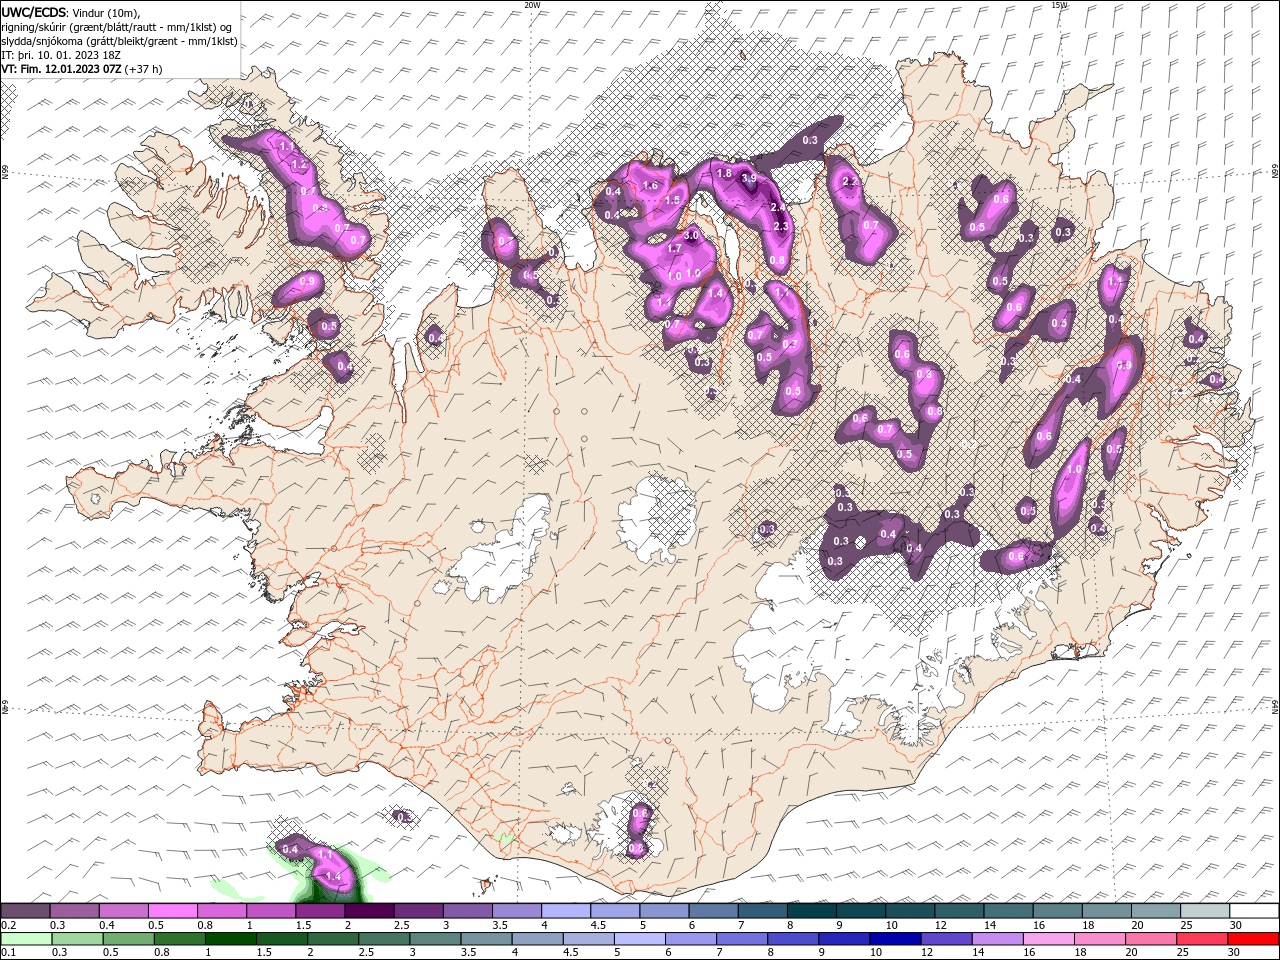Click the white swatch above 30 in top legend row
Screen dimensions: 1280x960
1254,911
